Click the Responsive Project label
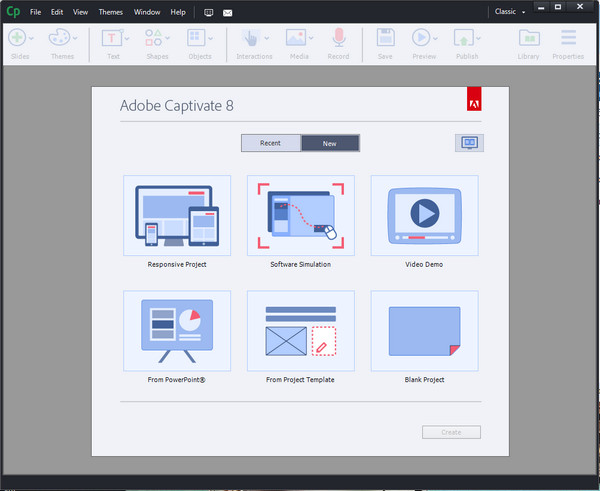 pyautogui.click(x=177, y=264)
